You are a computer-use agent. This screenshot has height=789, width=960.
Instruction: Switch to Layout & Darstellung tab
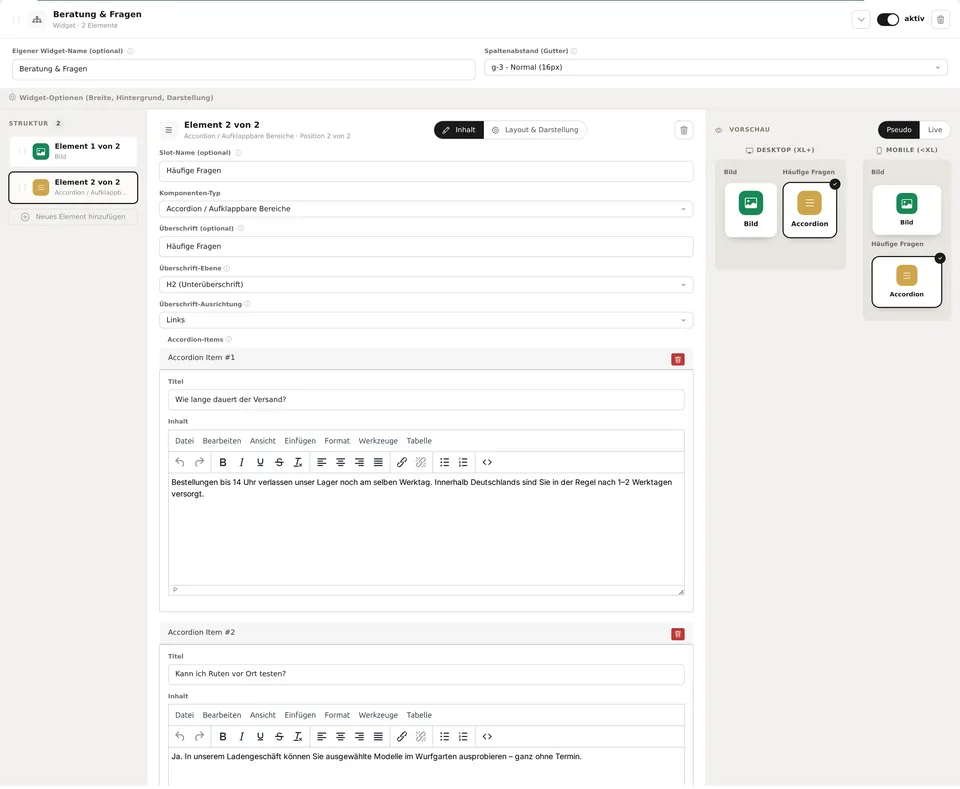point(535,130)
